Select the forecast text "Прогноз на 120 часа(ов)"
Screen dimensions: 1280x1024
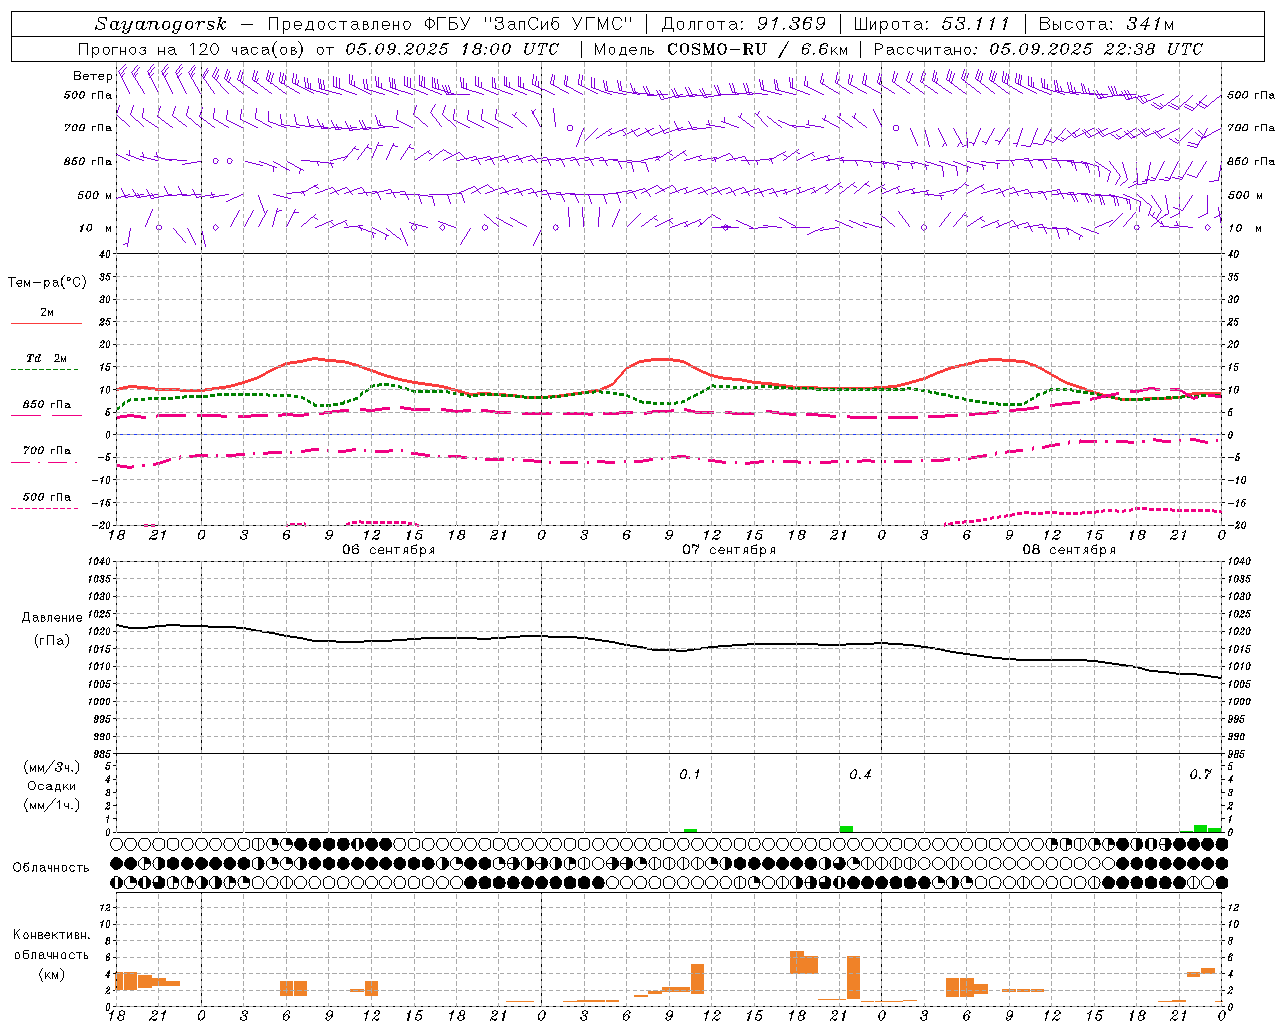tap(192, 49)
